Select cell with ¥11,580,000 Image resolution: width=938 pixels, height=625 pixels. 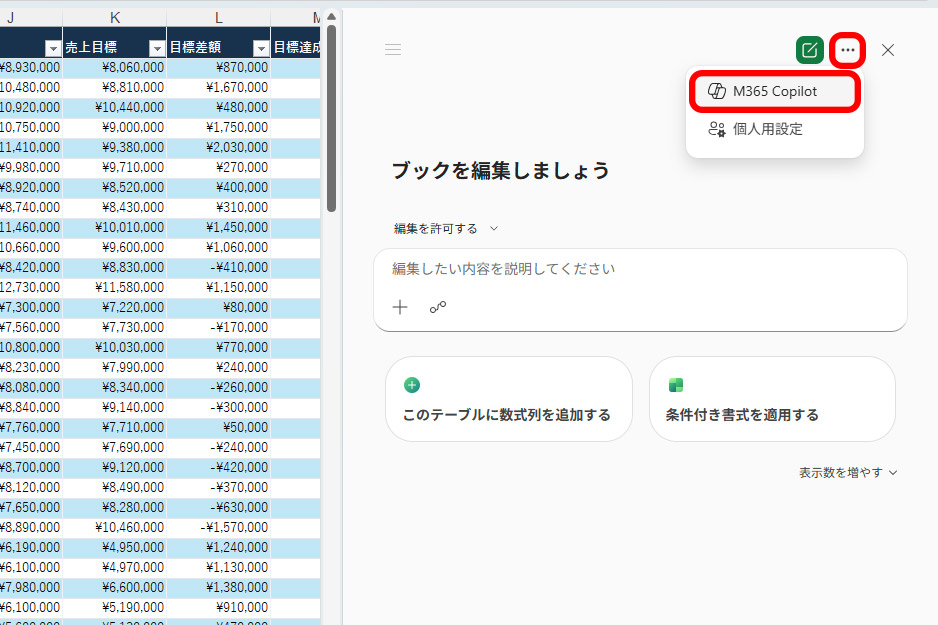click(x=115, y=288)
